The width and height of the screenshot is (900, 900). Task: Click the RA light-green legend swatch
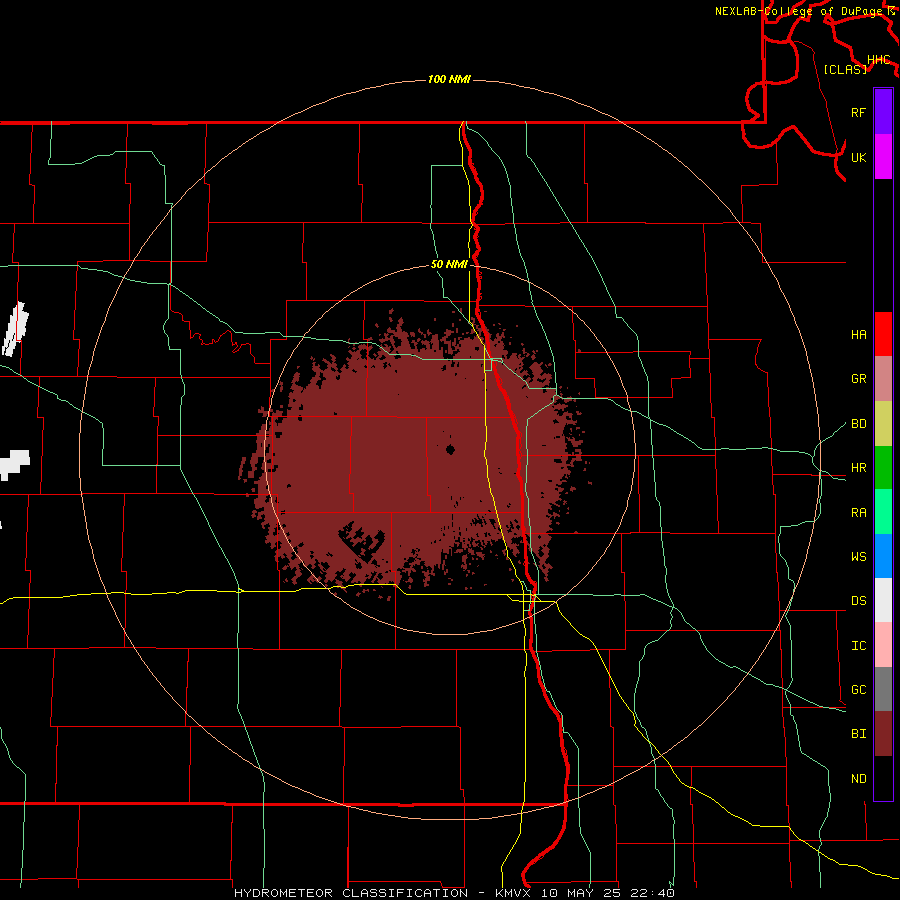(883, 512)
